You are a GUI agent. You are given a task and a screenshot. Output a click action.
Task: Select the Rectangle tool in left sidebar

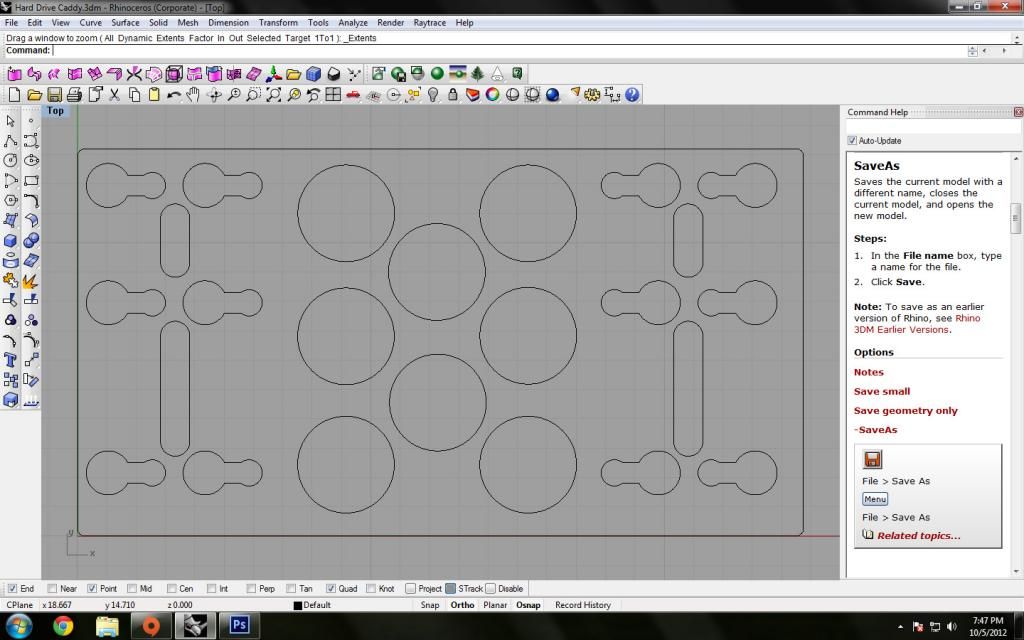coord(31,180)
